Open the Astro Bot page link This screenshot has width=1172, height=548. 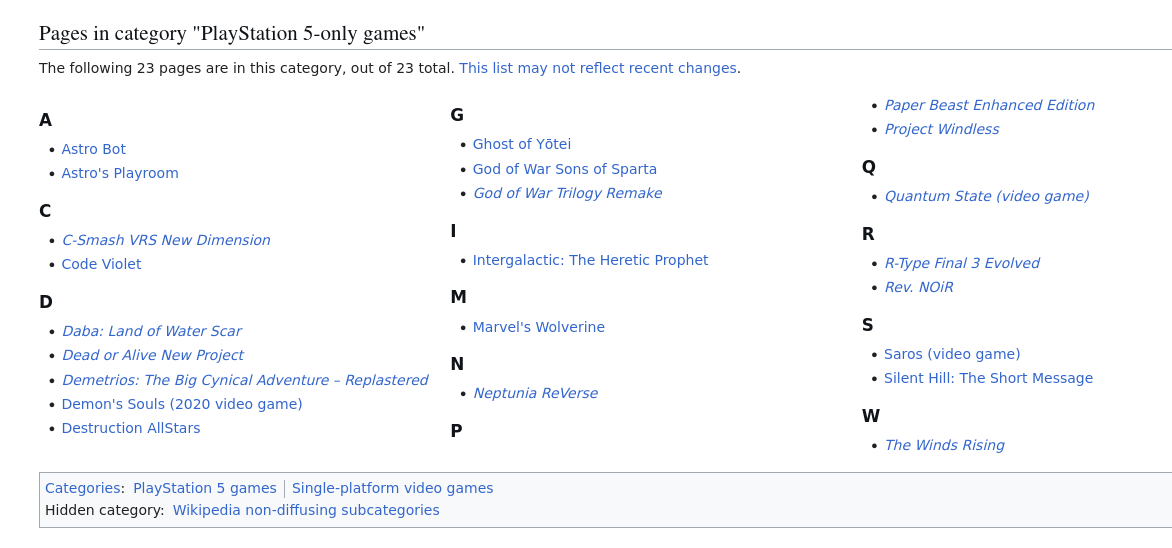93,149
